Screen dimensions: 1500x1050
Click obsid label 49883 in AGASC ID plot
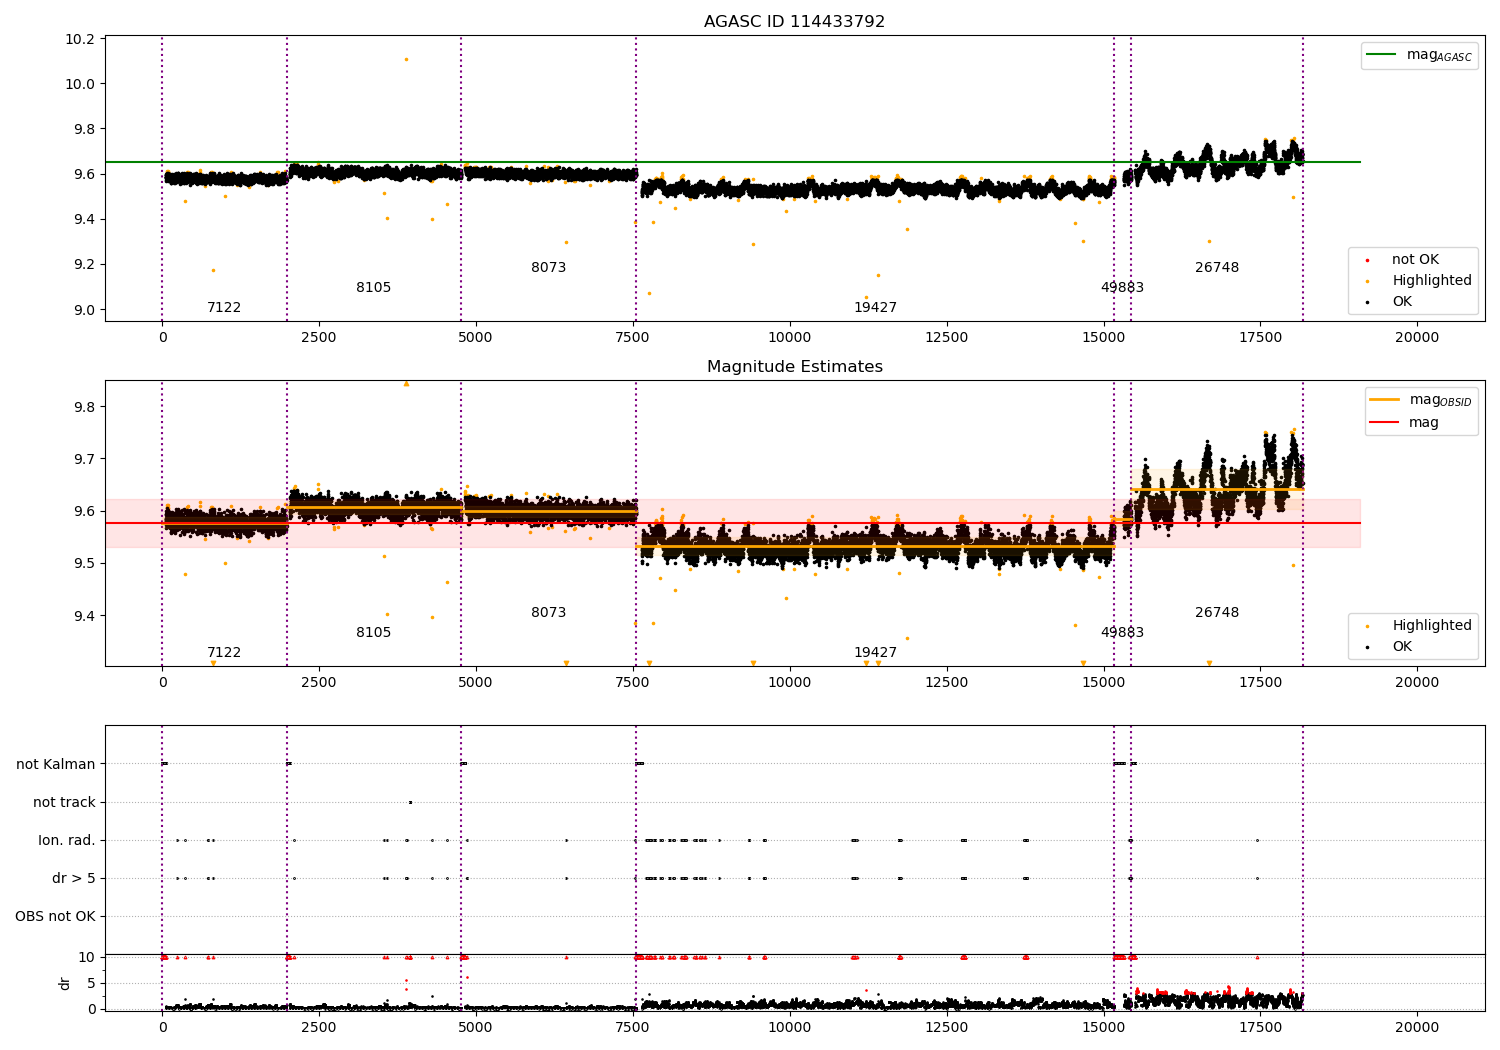1122,288
